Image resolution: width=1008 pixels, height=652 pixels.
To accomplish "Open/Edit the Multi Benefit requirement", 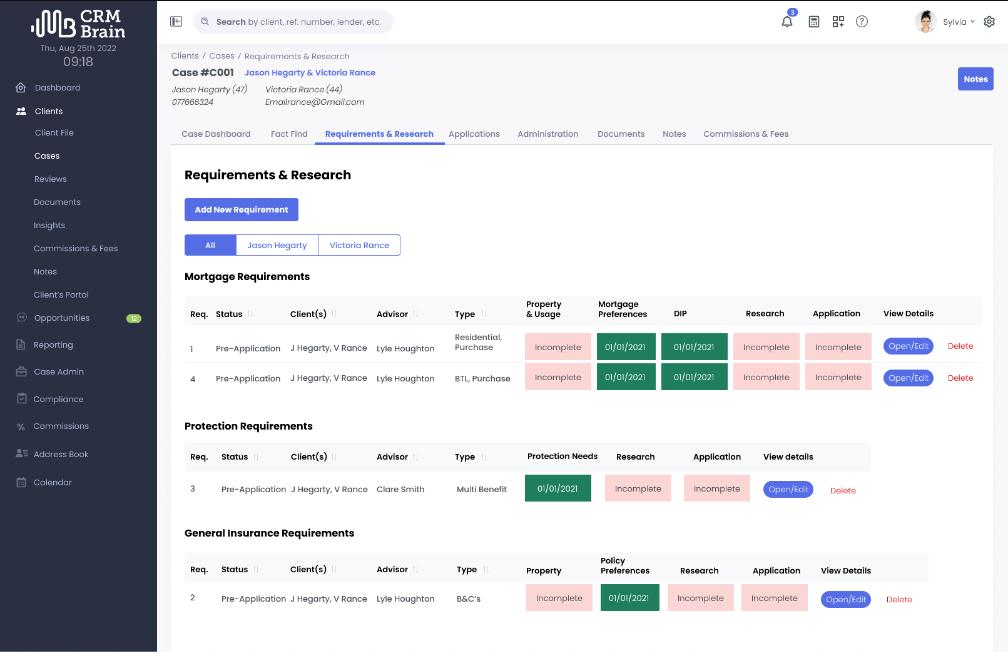I will [788, 489].
